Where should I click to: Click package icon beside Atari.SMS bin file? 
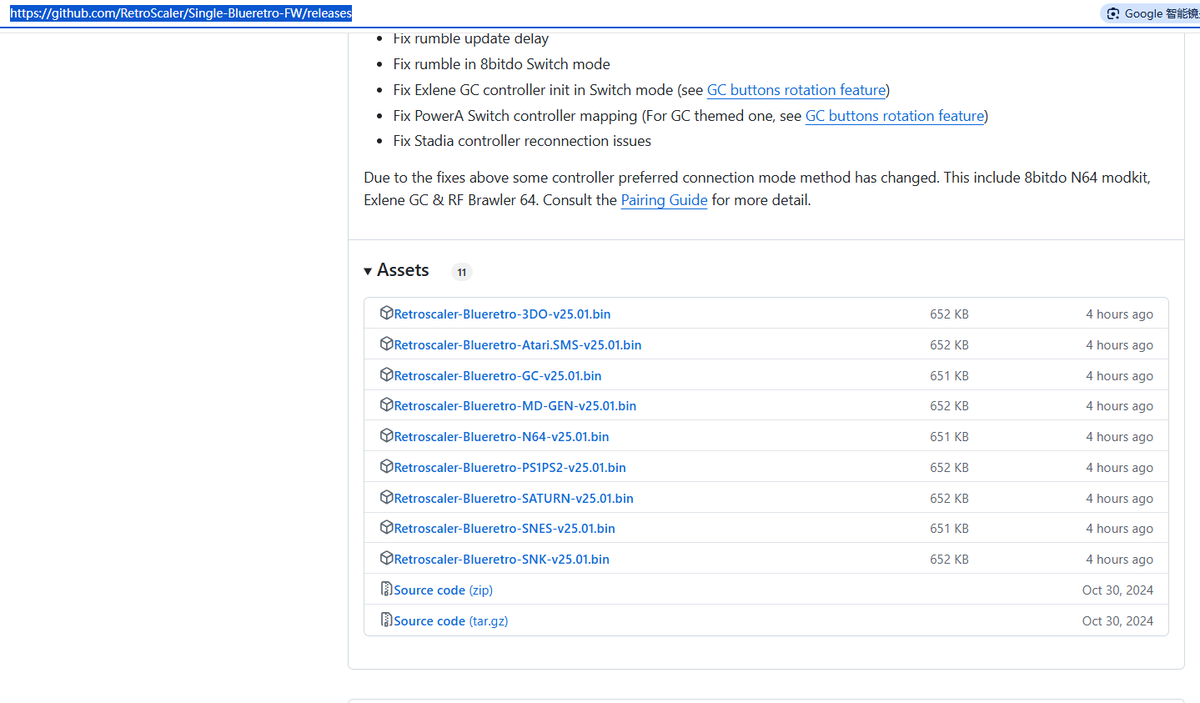pyautogui.click(x=386, y=344)
